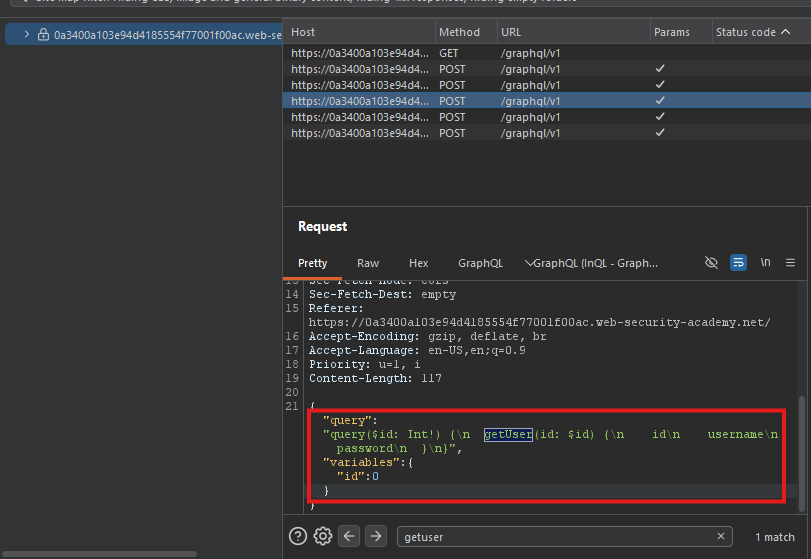
Task: Select the first POST /graphql/v1 row
Action: 547,69
